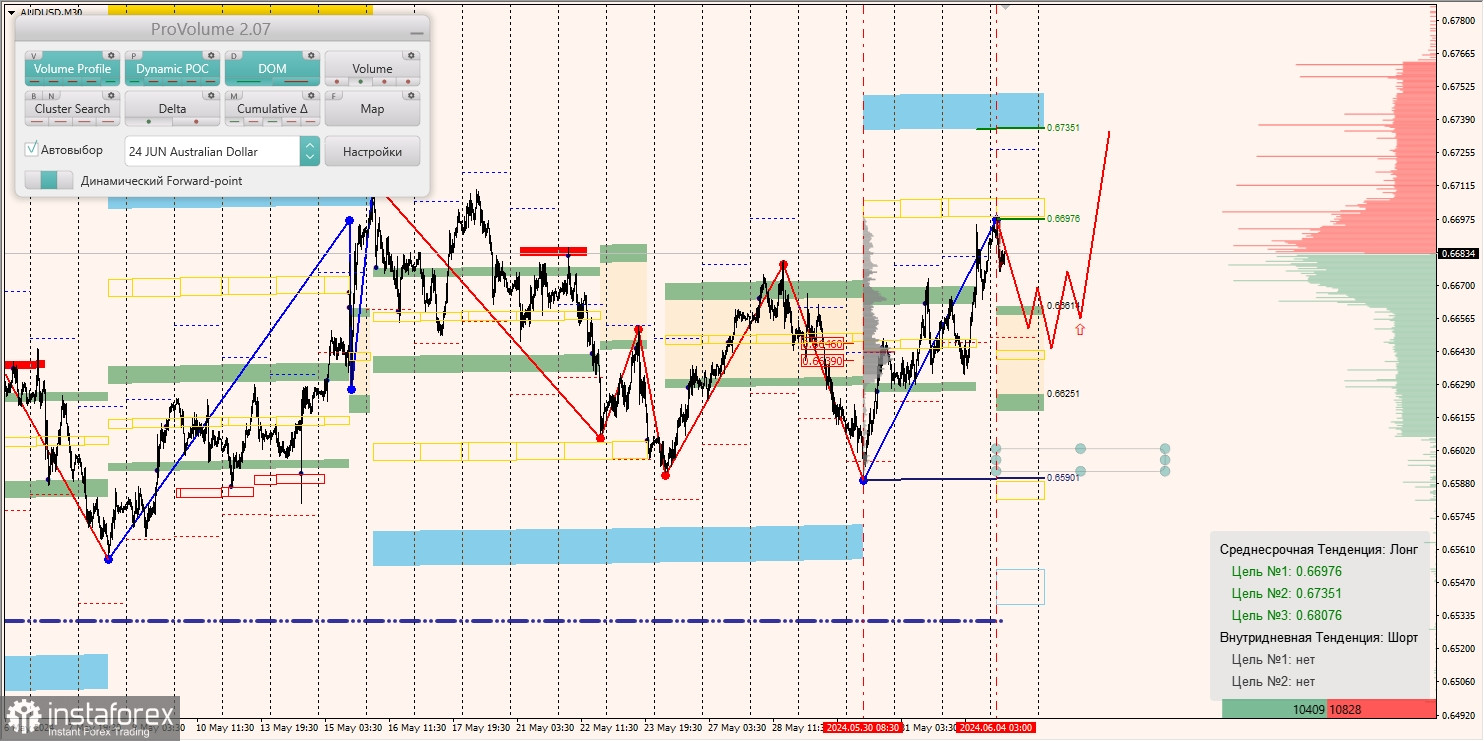Select the 2024.06.04 03:00 time marker
This screenshot has width=1484, height=741.
pos(996,728)
